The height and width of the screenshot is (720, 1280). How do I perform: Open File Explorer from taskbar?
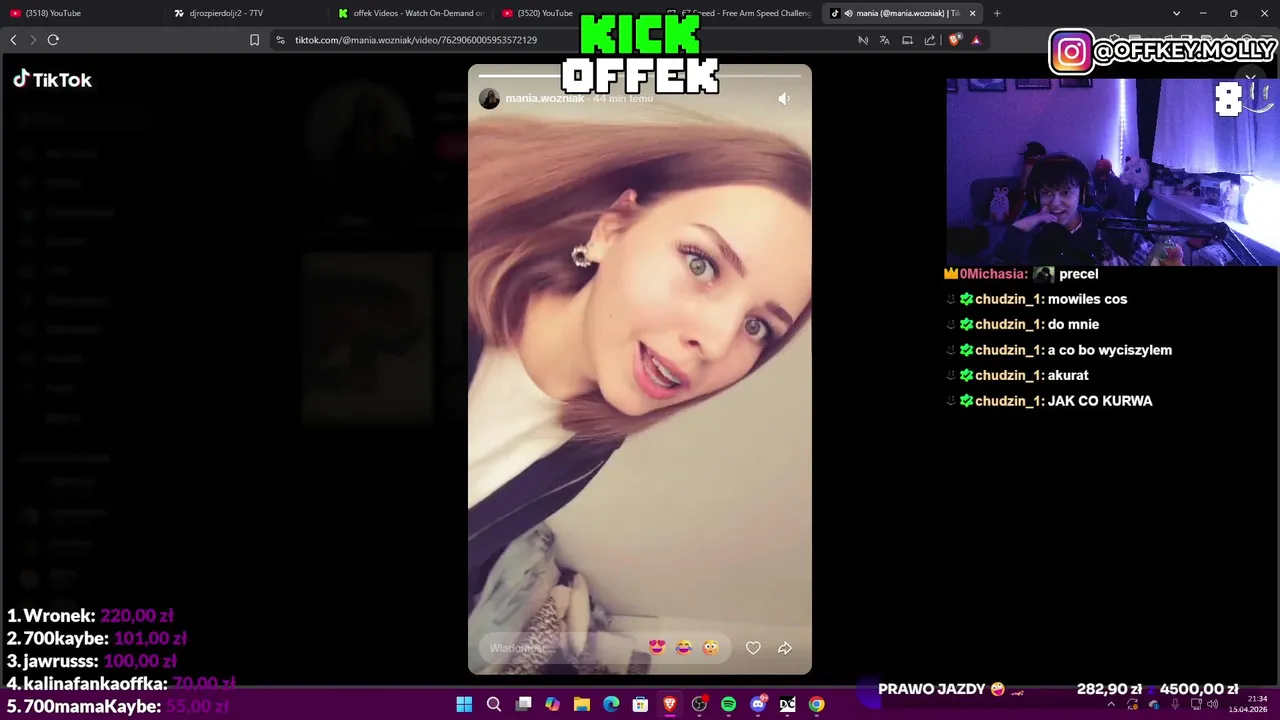pos(582,705)
